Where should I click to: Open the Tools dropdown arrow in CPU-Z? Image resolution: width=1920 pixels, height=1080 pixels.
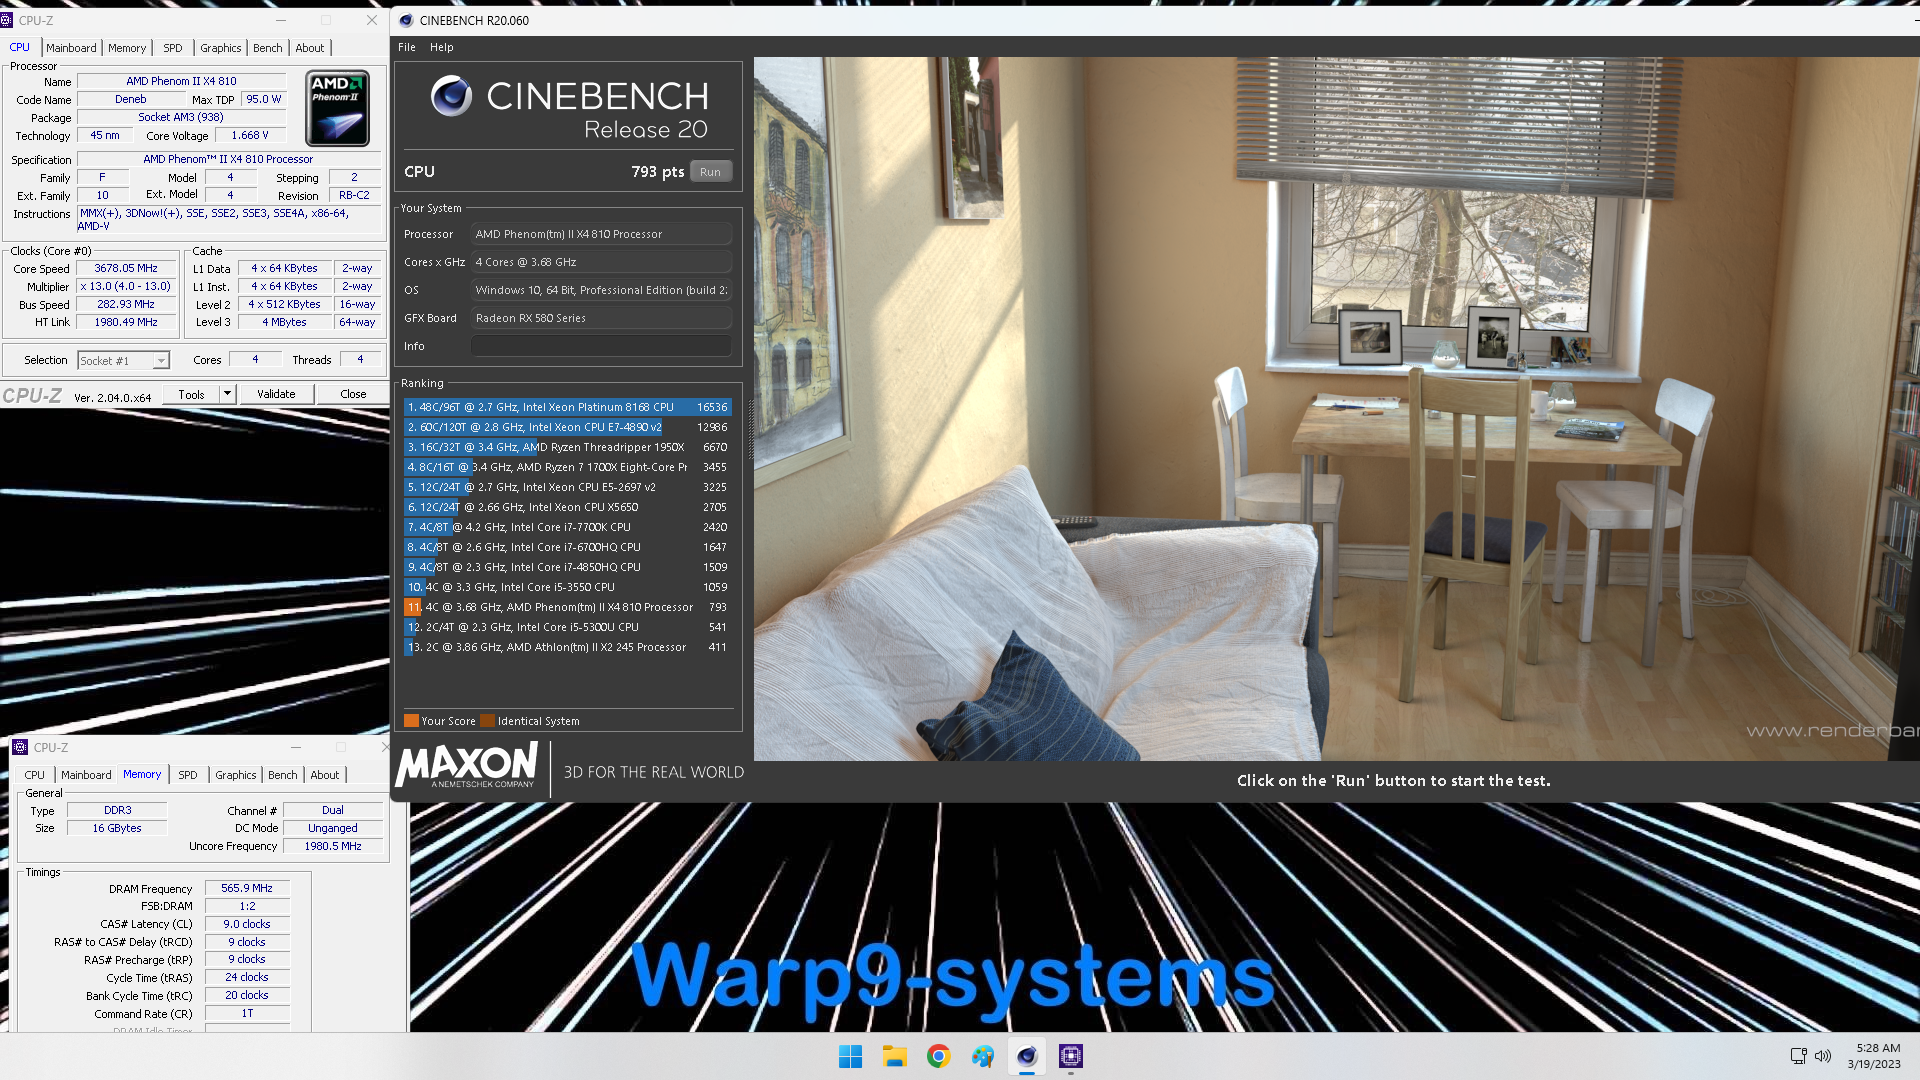227,394
